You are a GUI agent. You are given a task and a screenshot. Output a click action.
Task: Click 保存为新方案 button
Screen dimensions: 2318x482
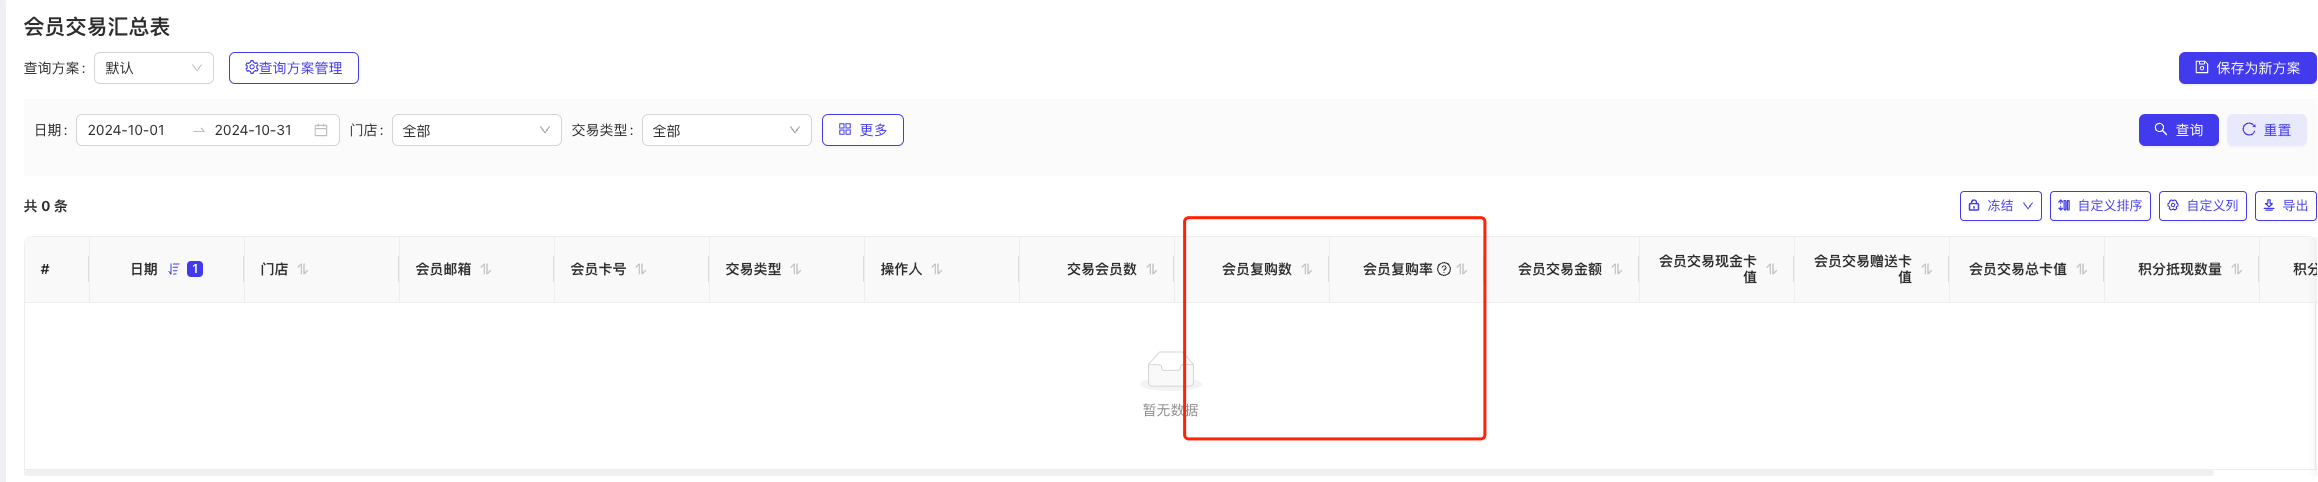(2248, 68)
